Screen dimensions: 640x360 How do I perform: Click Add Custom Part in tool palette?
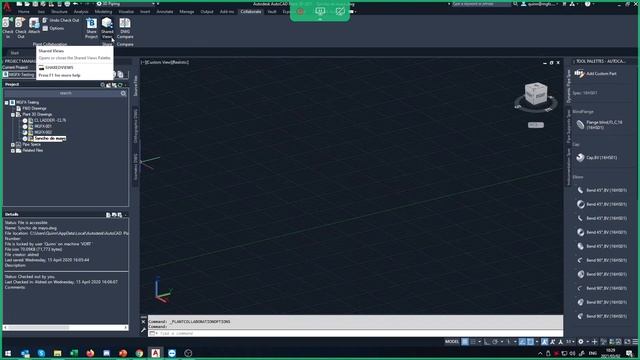596,73
